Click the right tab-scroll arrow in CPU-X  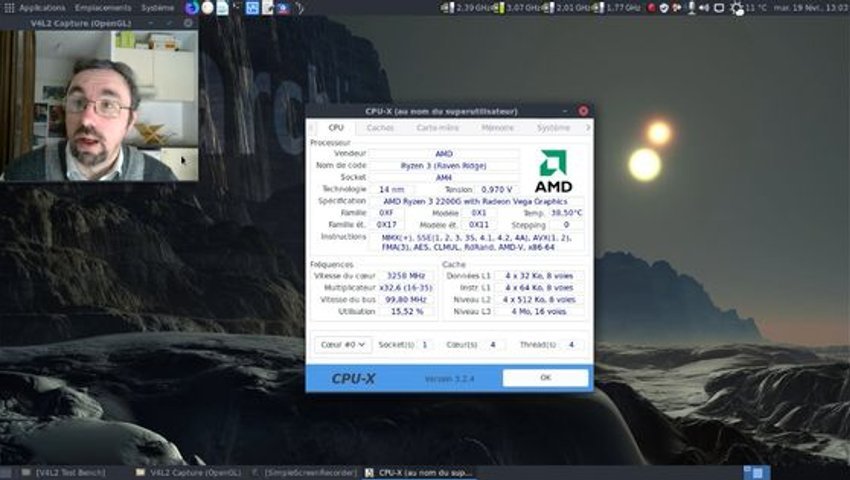pos(588,128)
